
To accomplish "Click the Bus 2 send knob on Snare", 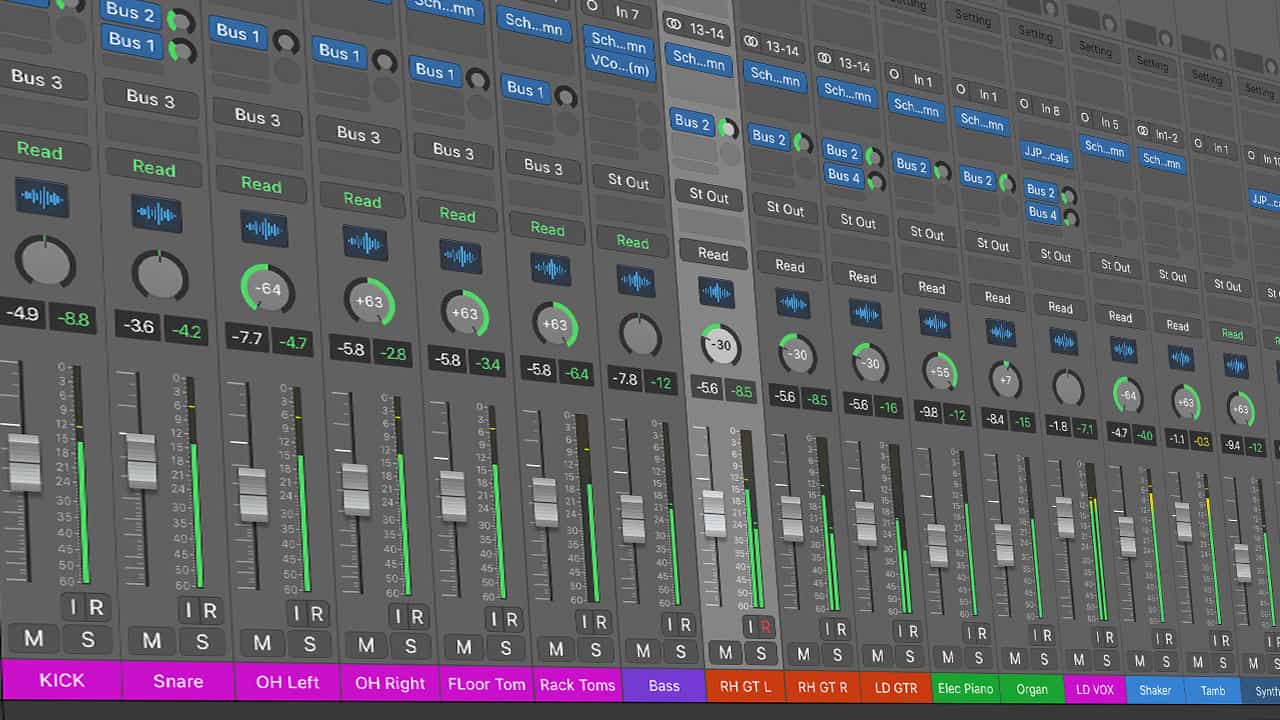I will click(x=181, y=20).
